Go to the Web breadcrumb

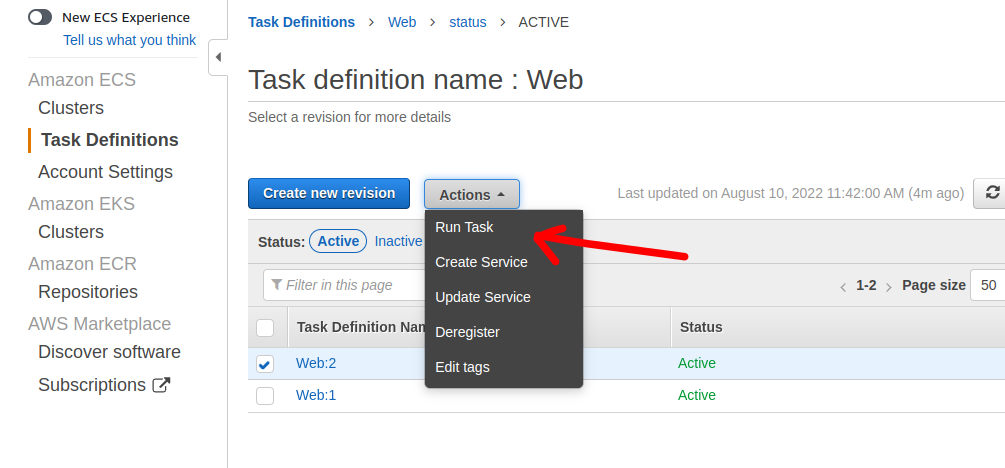pyautogui.click(x=402, y=22)
